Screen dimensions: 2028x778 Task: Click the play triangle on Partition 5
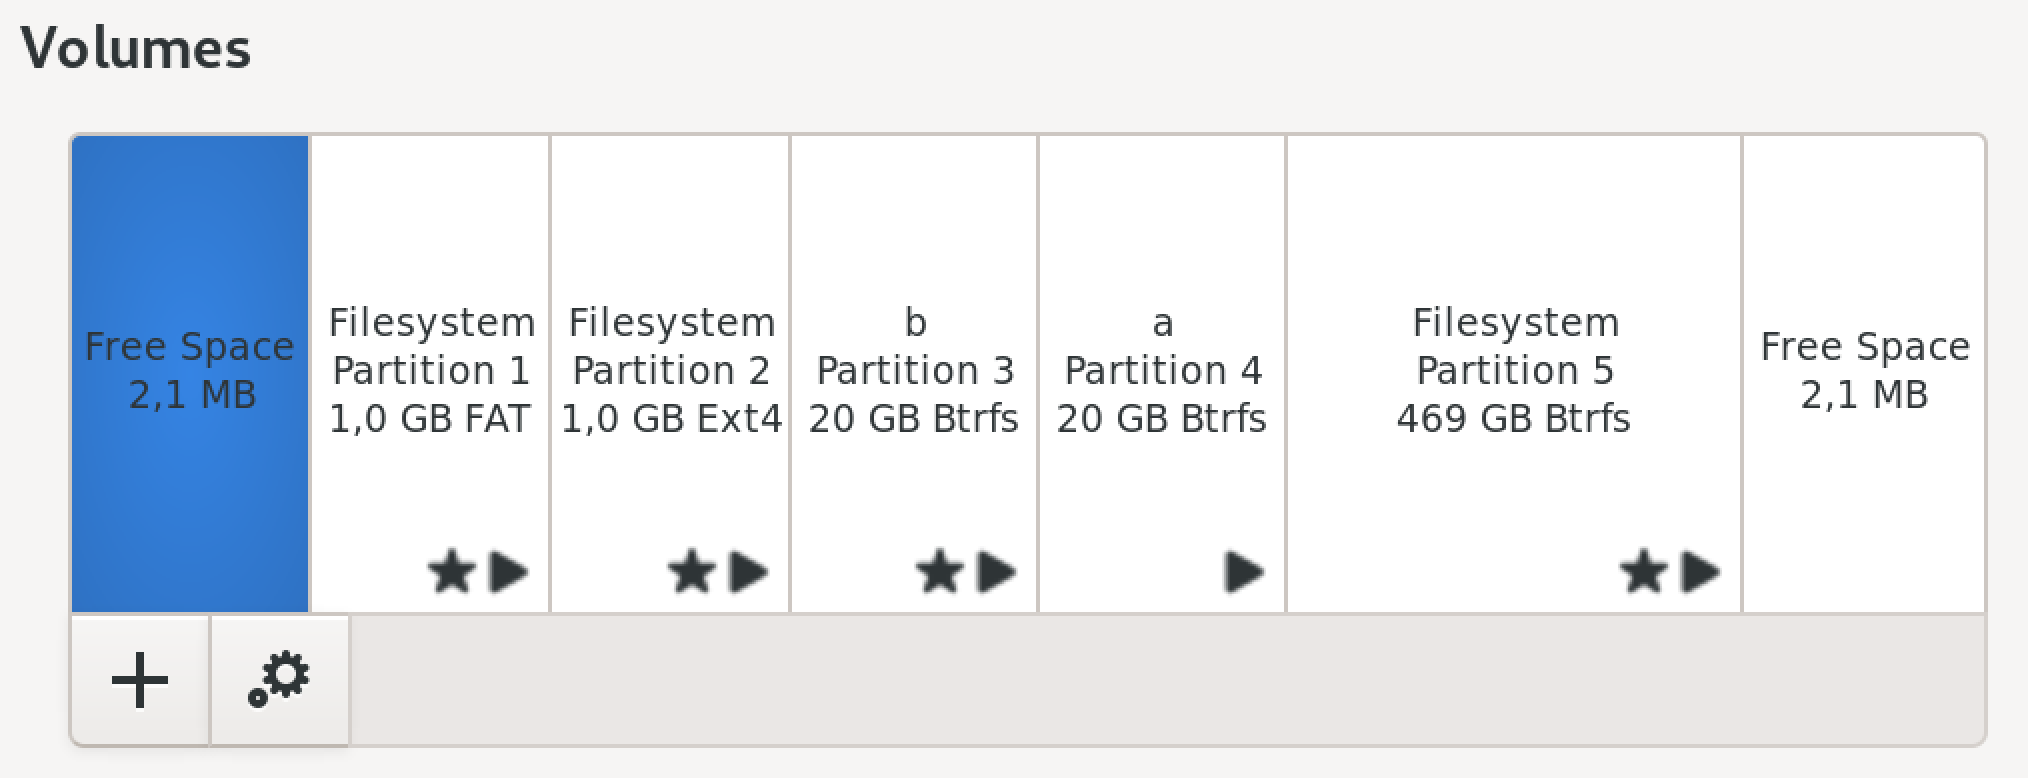tap(1701, 573)
